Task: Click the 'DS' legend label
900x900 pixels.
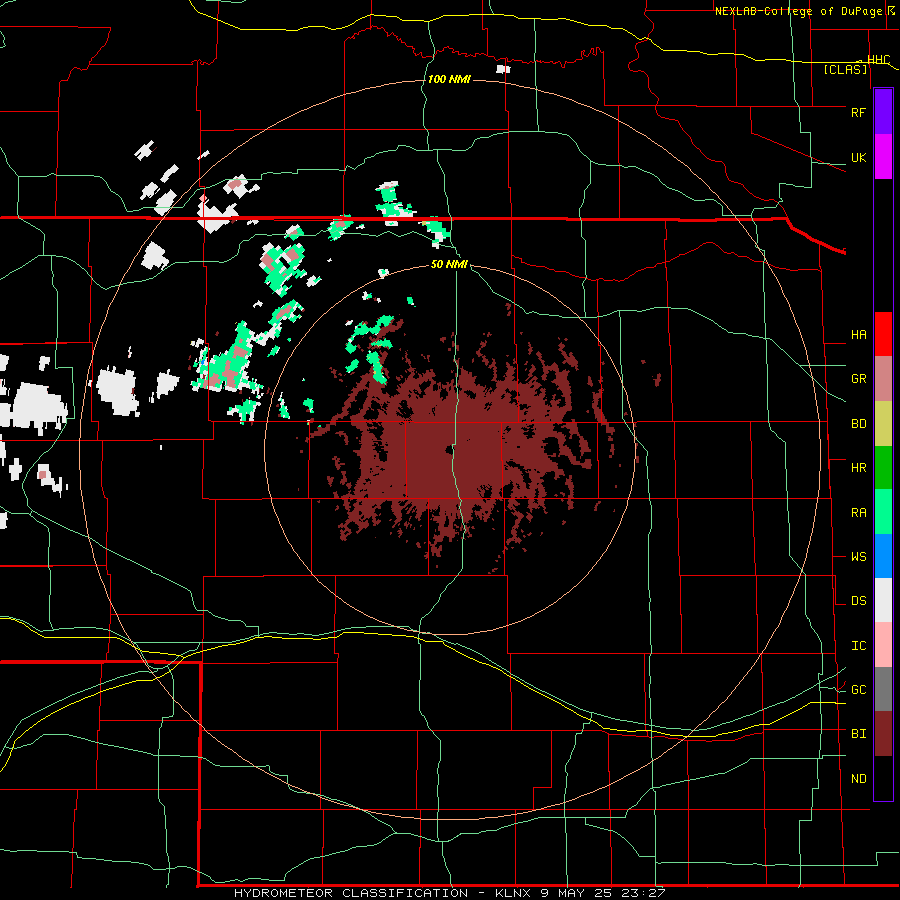Action: [858, 601]
